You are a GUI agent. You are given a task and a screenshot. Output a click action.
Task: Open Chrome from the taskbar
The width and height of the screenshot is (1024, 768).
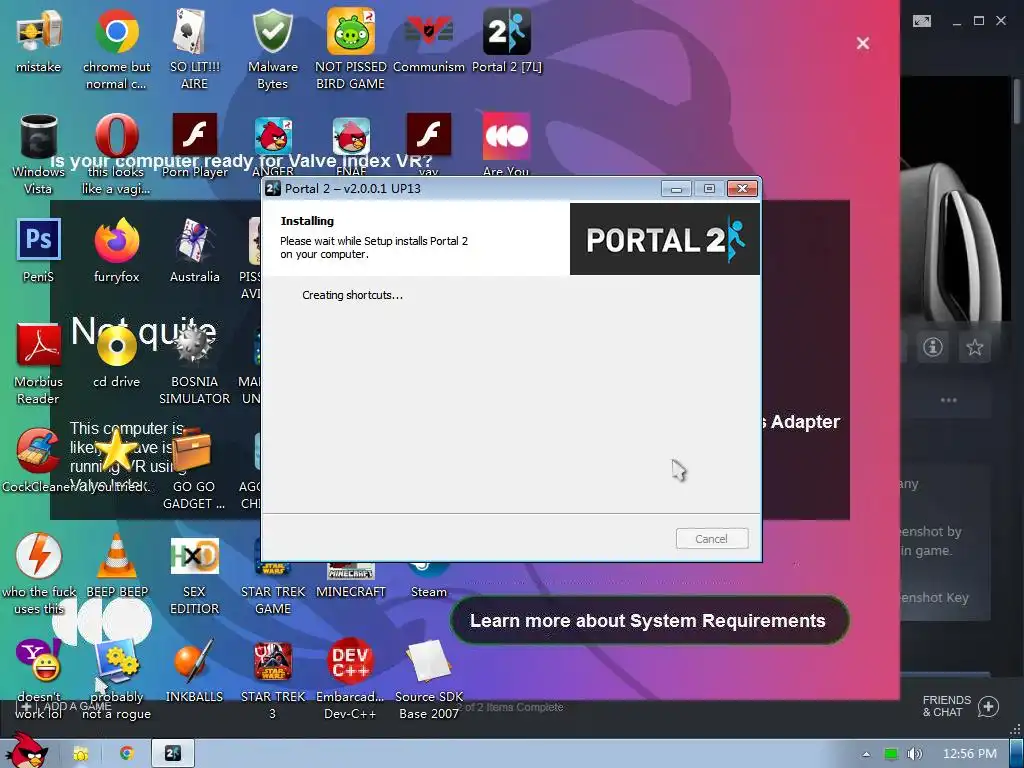[127, 754]
